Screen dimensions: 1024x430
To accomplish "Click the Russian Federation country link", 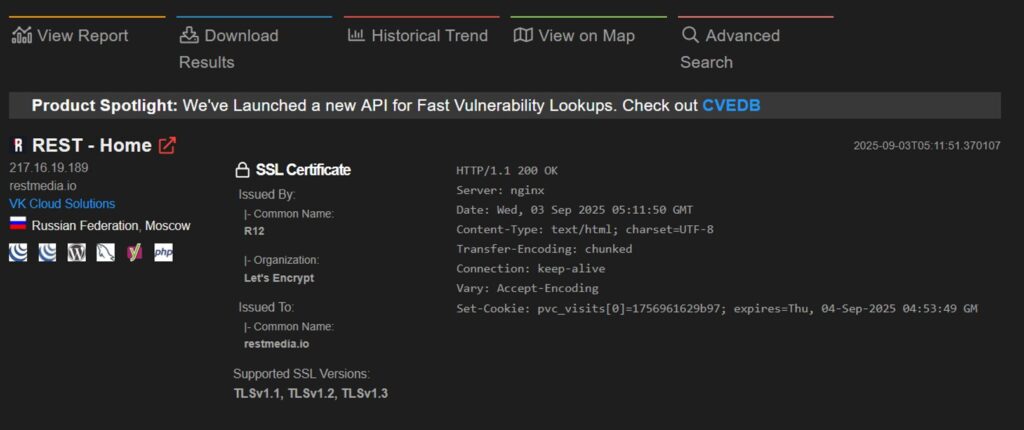I will [86, 226].
